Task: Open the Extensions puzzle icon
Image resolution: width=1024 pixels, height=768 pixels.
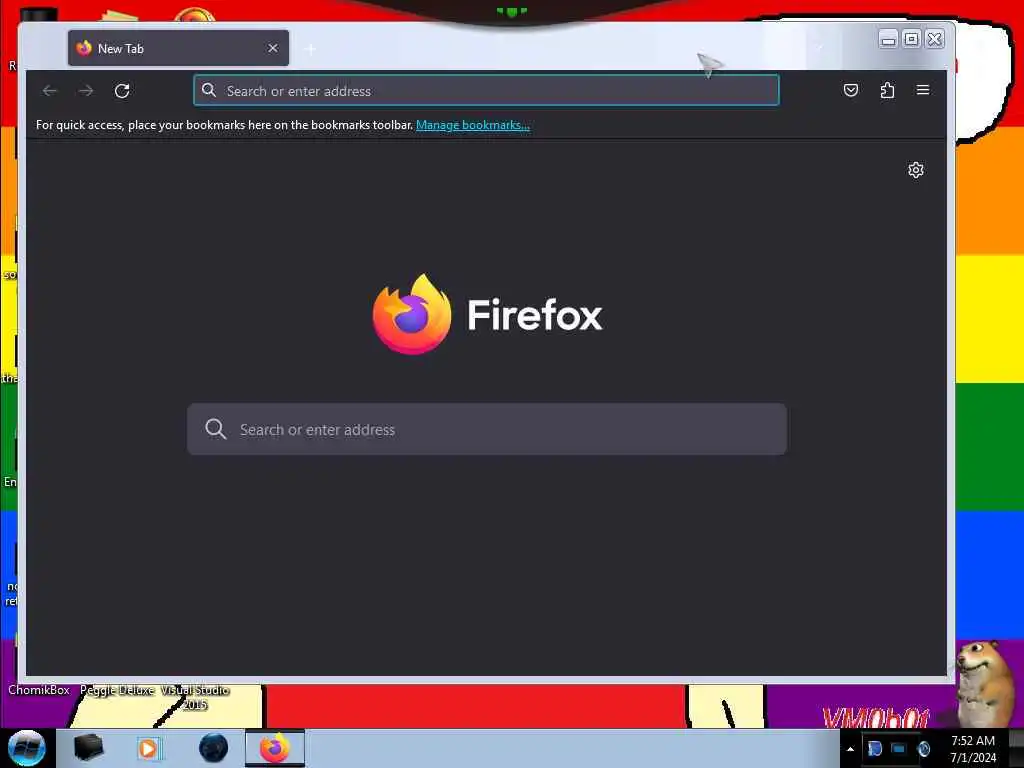Action: coord(887,90)
